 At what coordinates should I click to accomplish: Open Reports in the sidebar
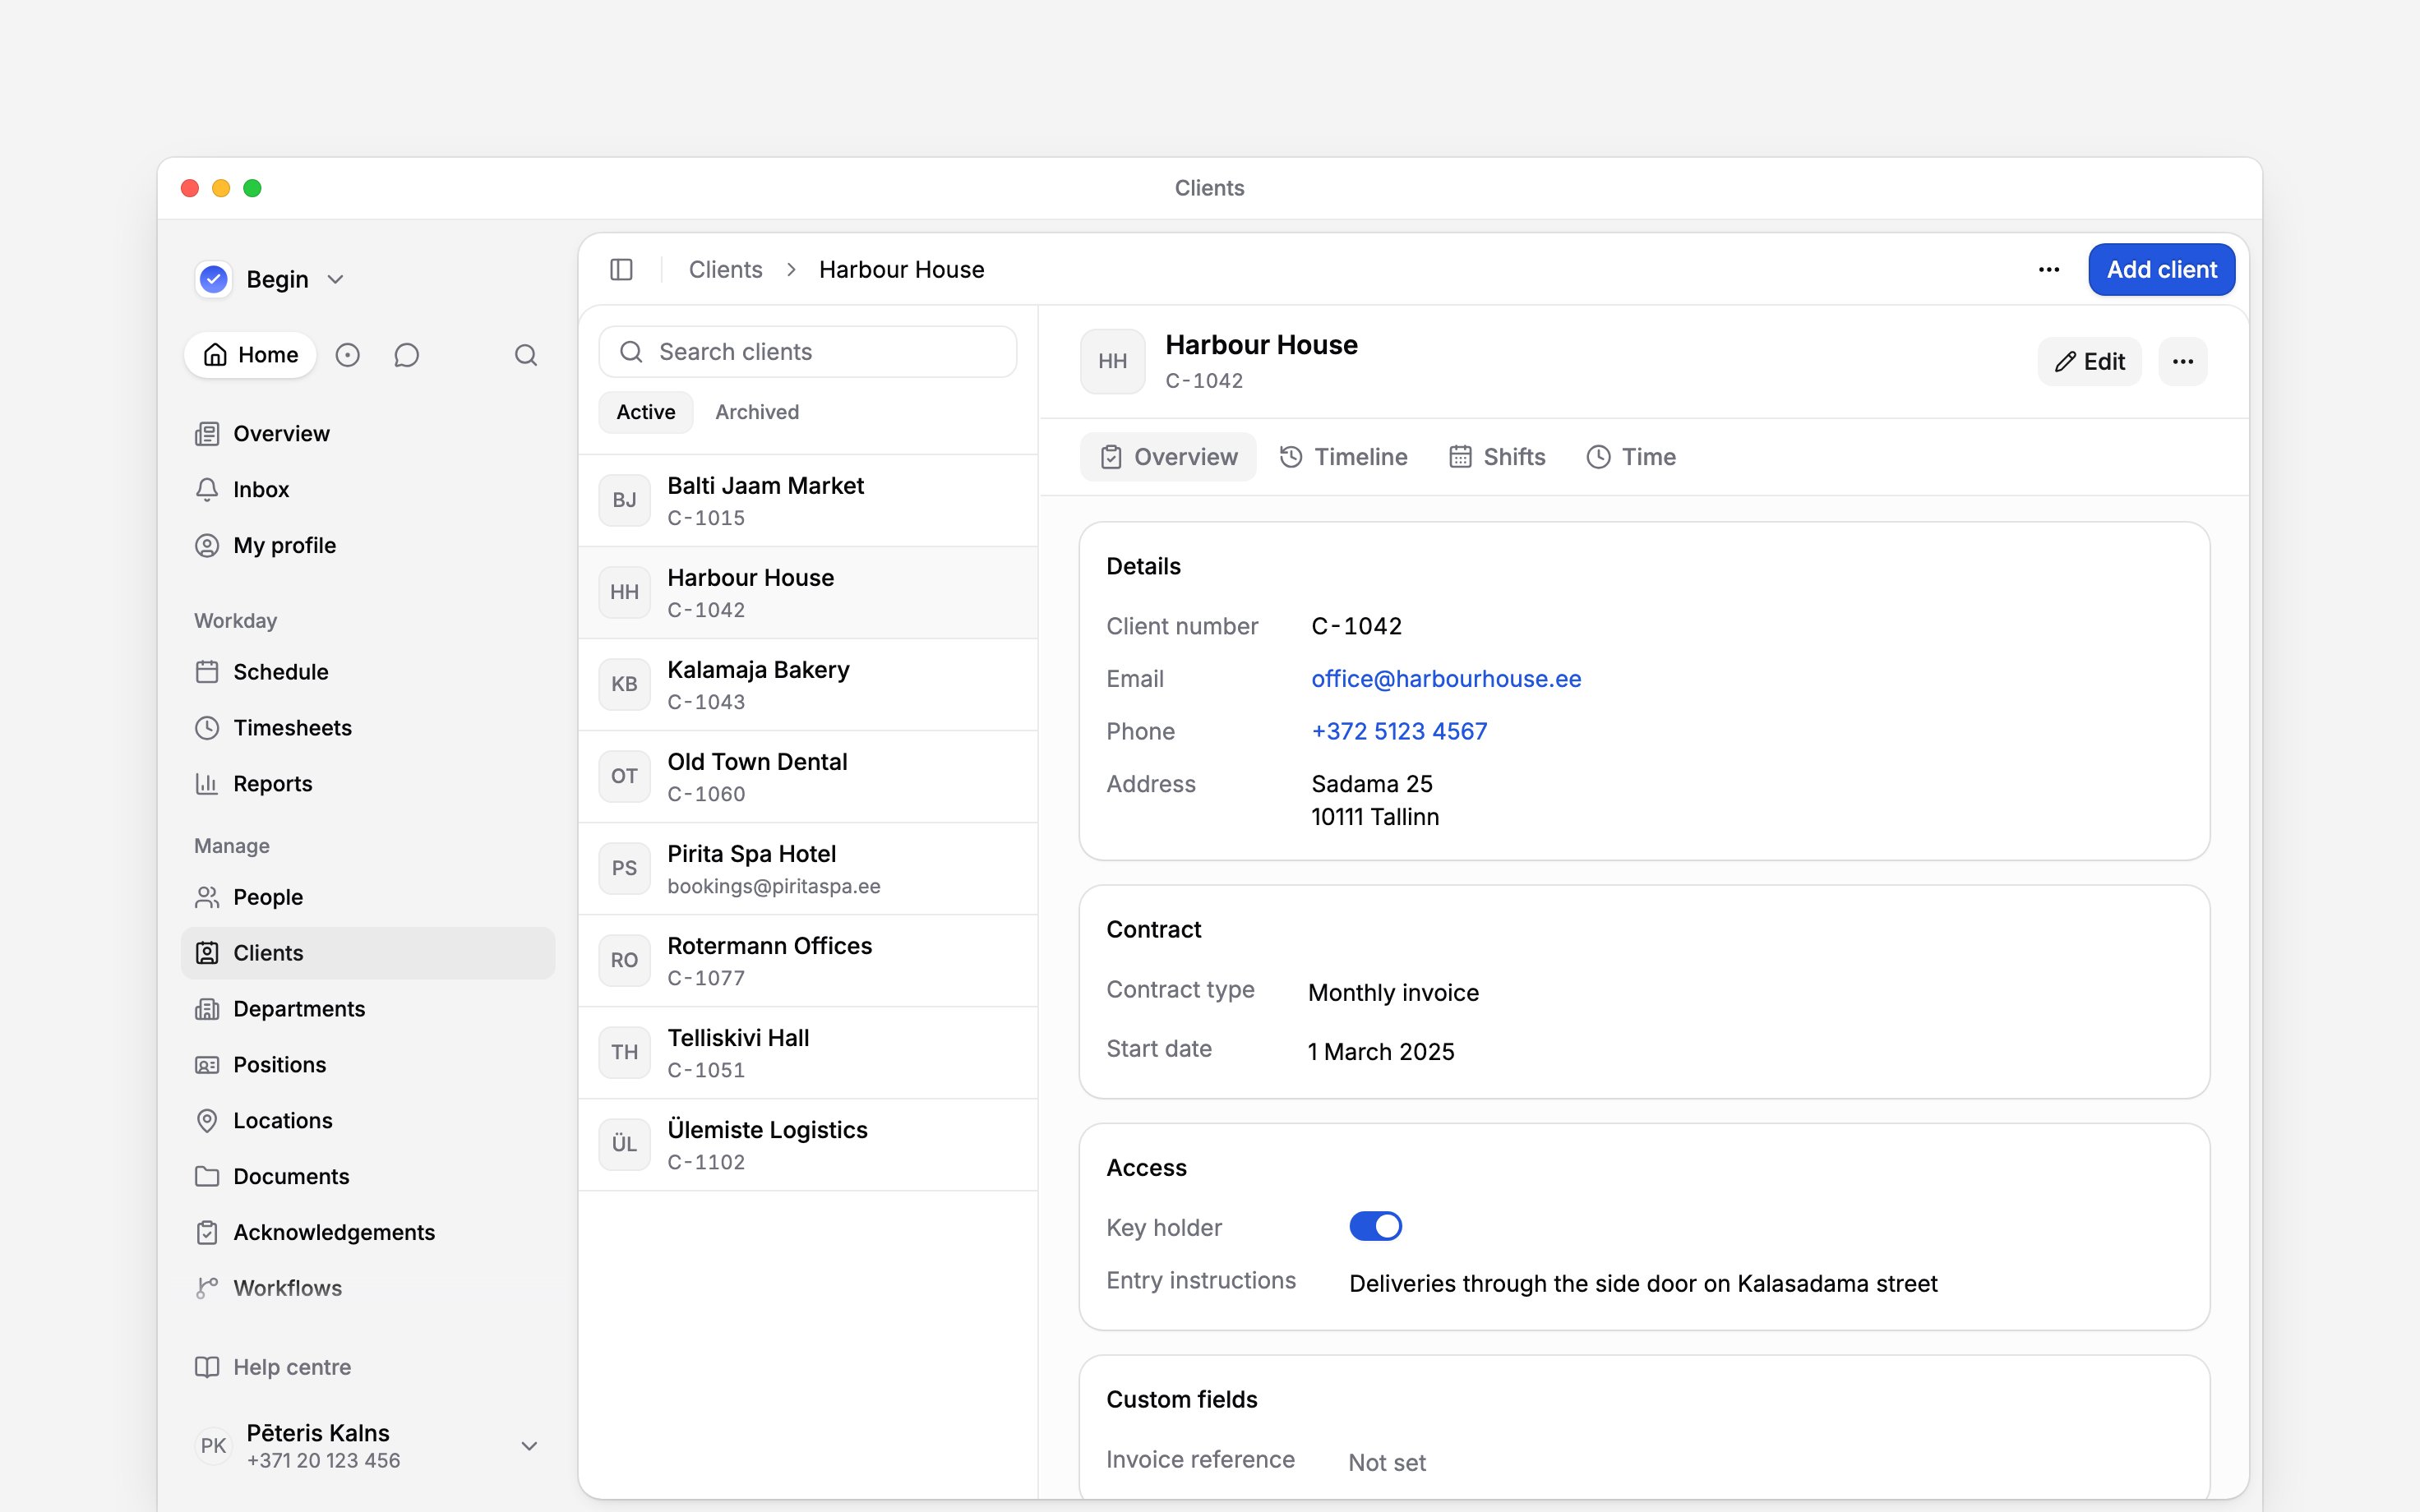(x=368, y=784)
